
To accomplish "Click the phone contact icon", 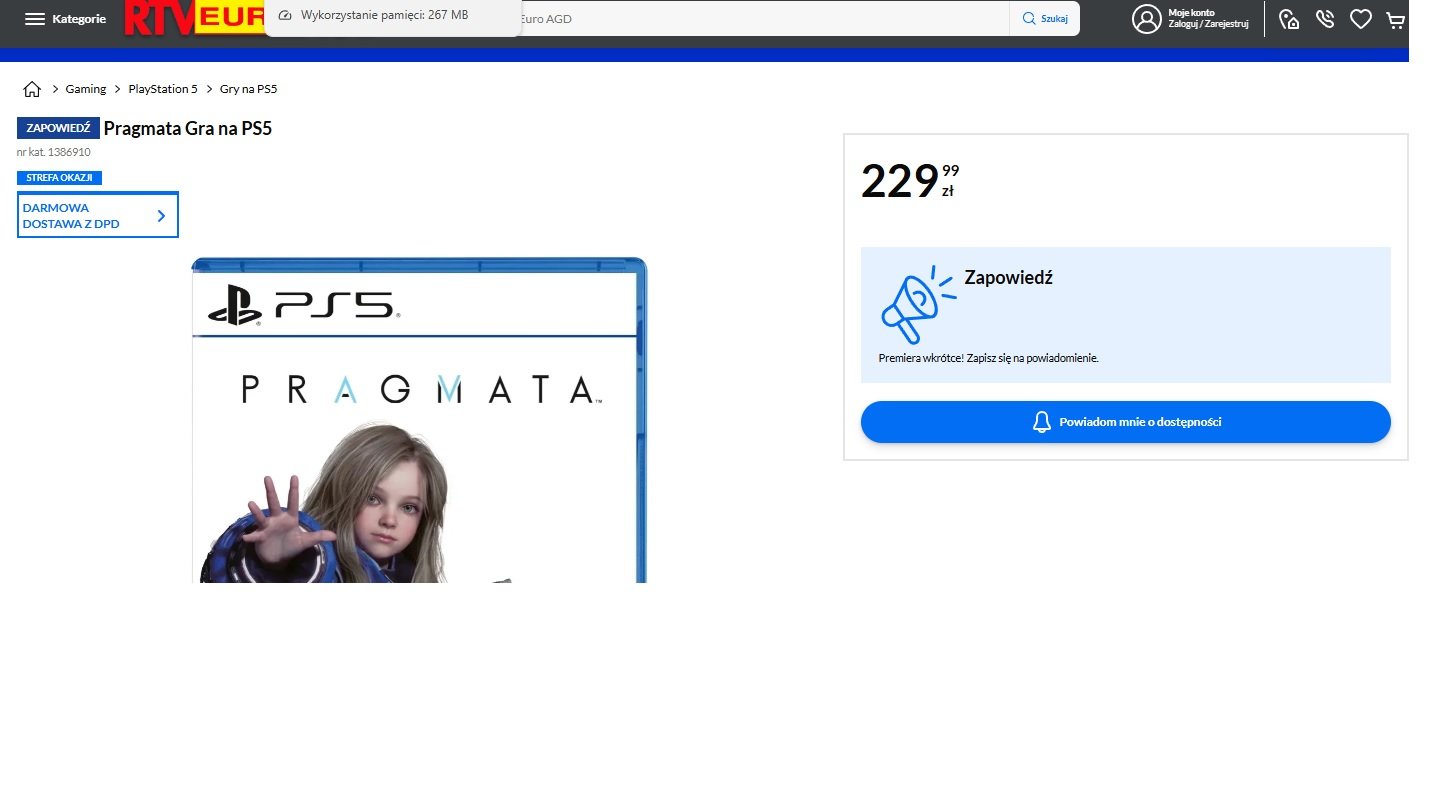I will click(x=1325, y=19).
